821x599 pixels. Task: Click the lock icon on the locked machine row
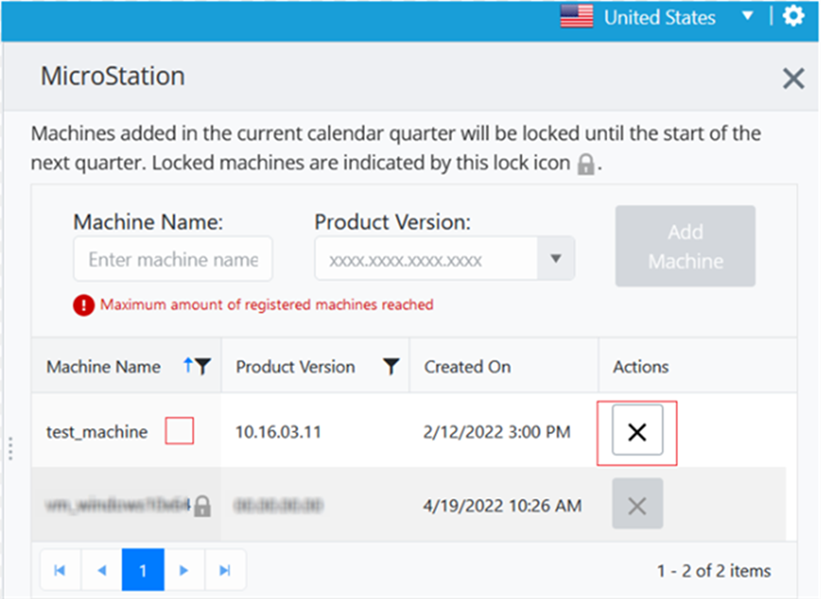coord(202,506)
